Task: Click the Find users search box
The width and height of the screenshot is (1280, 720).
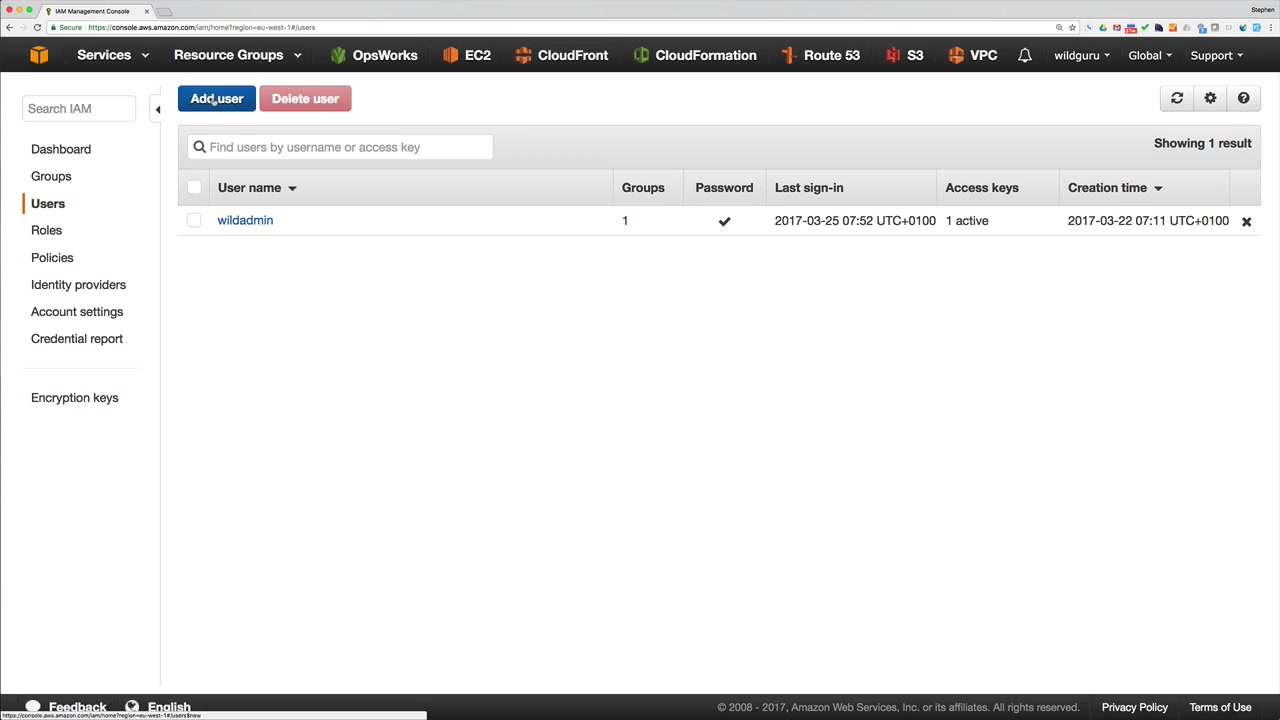Action: point(340,147)
